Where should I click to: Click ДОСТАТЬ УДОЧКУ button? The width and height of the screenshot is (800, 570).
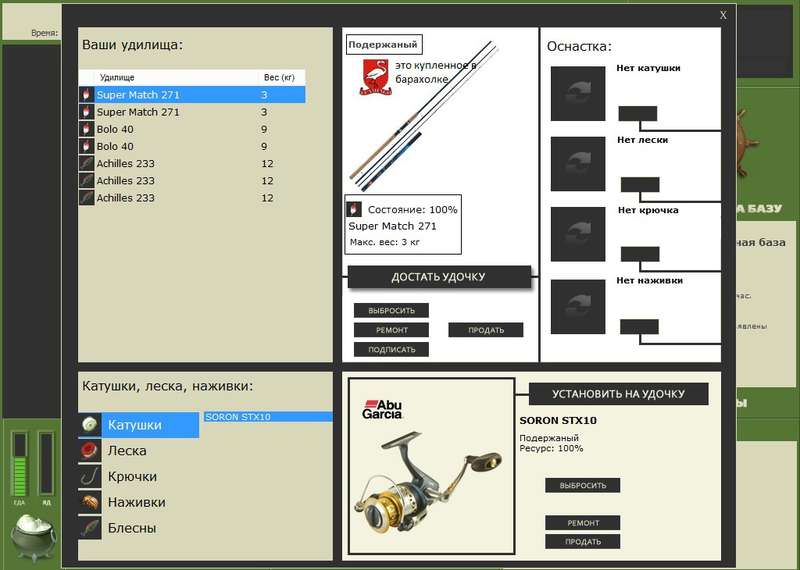pos(439,277)
